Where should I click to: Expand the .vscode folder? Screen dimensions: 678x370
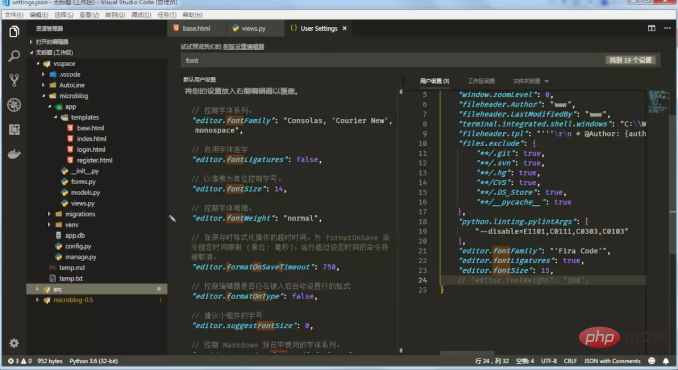97,74
